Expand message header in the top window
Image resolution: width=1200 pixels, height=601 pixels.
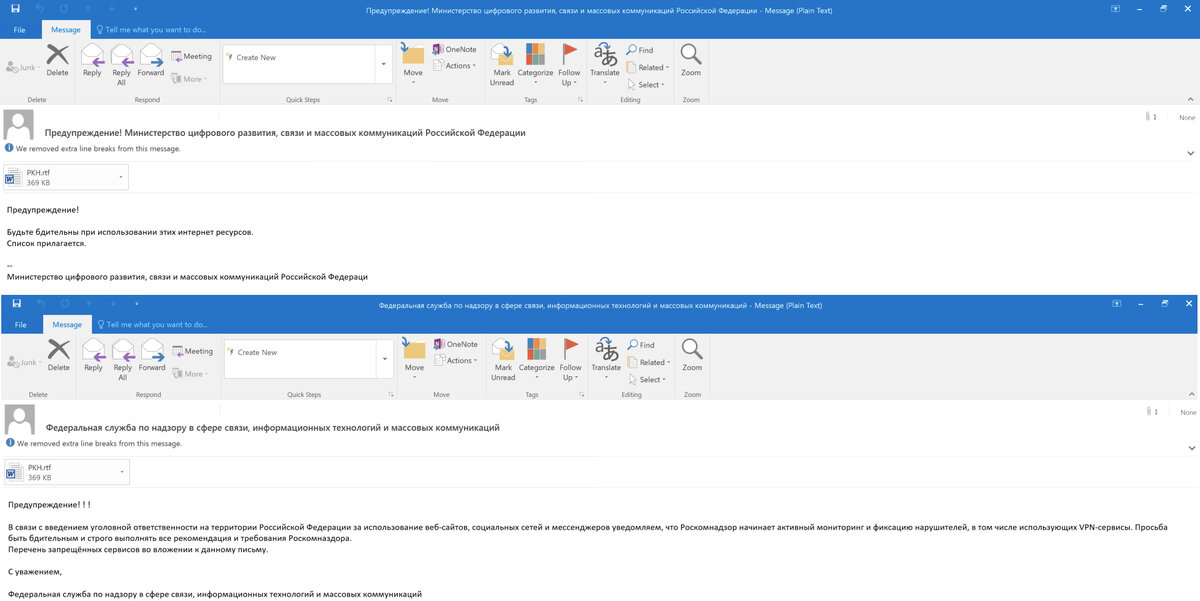[1191, 153]
